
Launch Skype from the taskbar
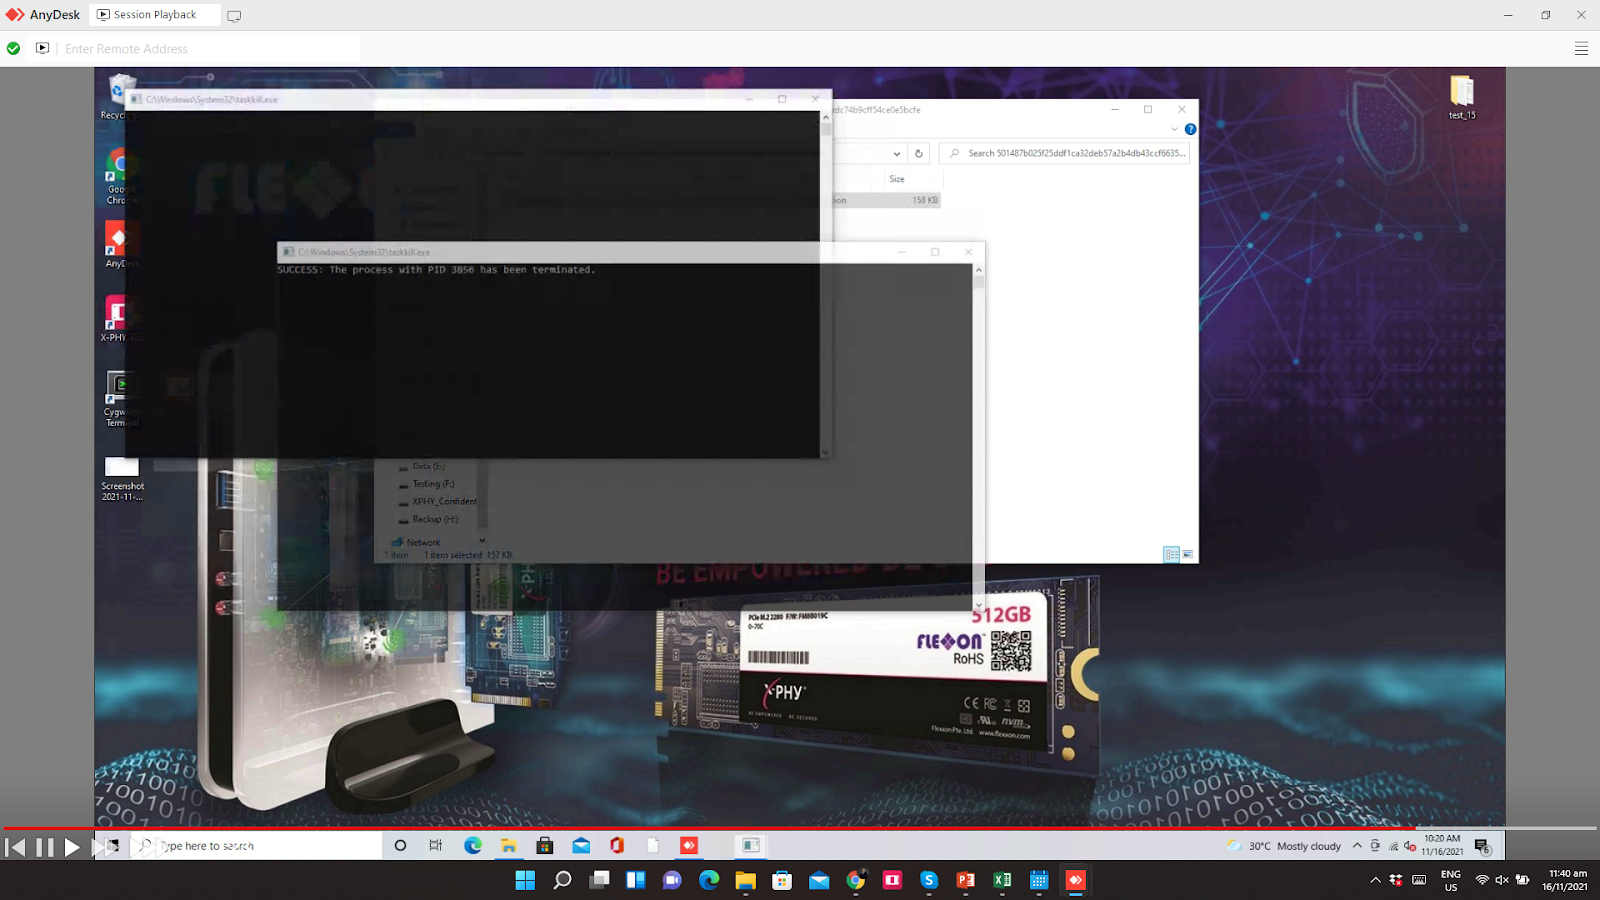929,880
